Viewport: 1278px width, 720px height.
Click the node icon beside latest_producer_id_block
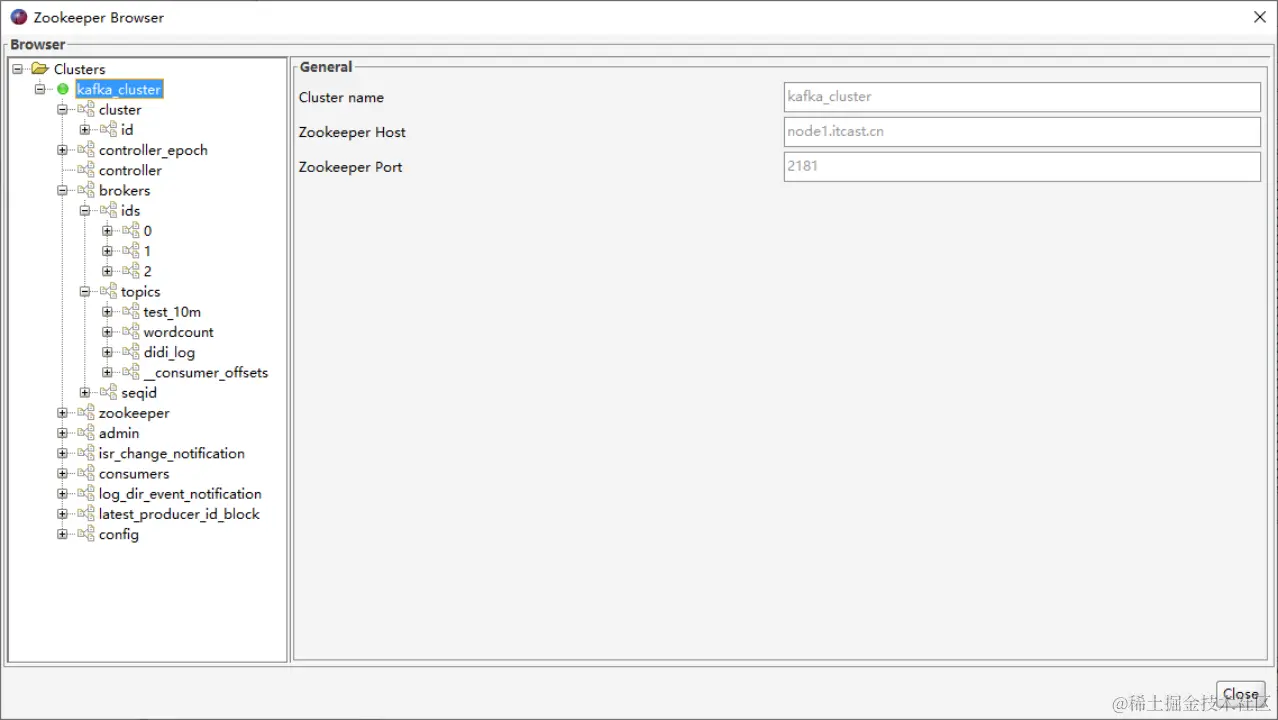click(86, 514)
